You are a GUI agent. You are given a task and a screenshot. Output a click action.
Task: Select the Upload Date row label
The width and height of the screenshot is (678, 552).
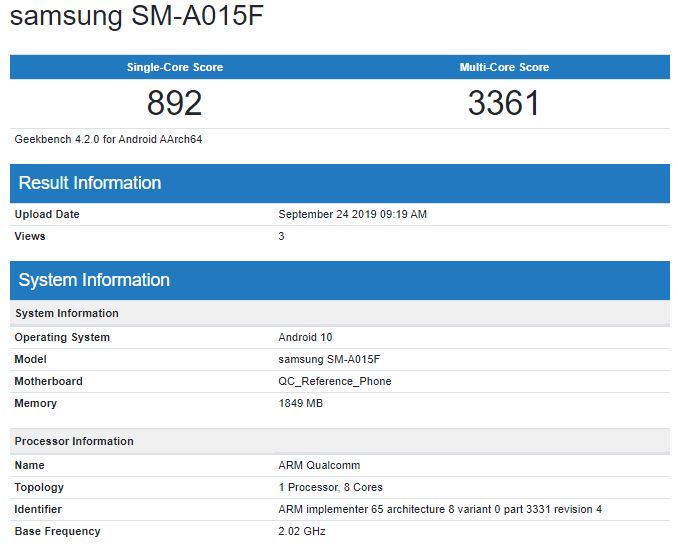pos(47,214)
